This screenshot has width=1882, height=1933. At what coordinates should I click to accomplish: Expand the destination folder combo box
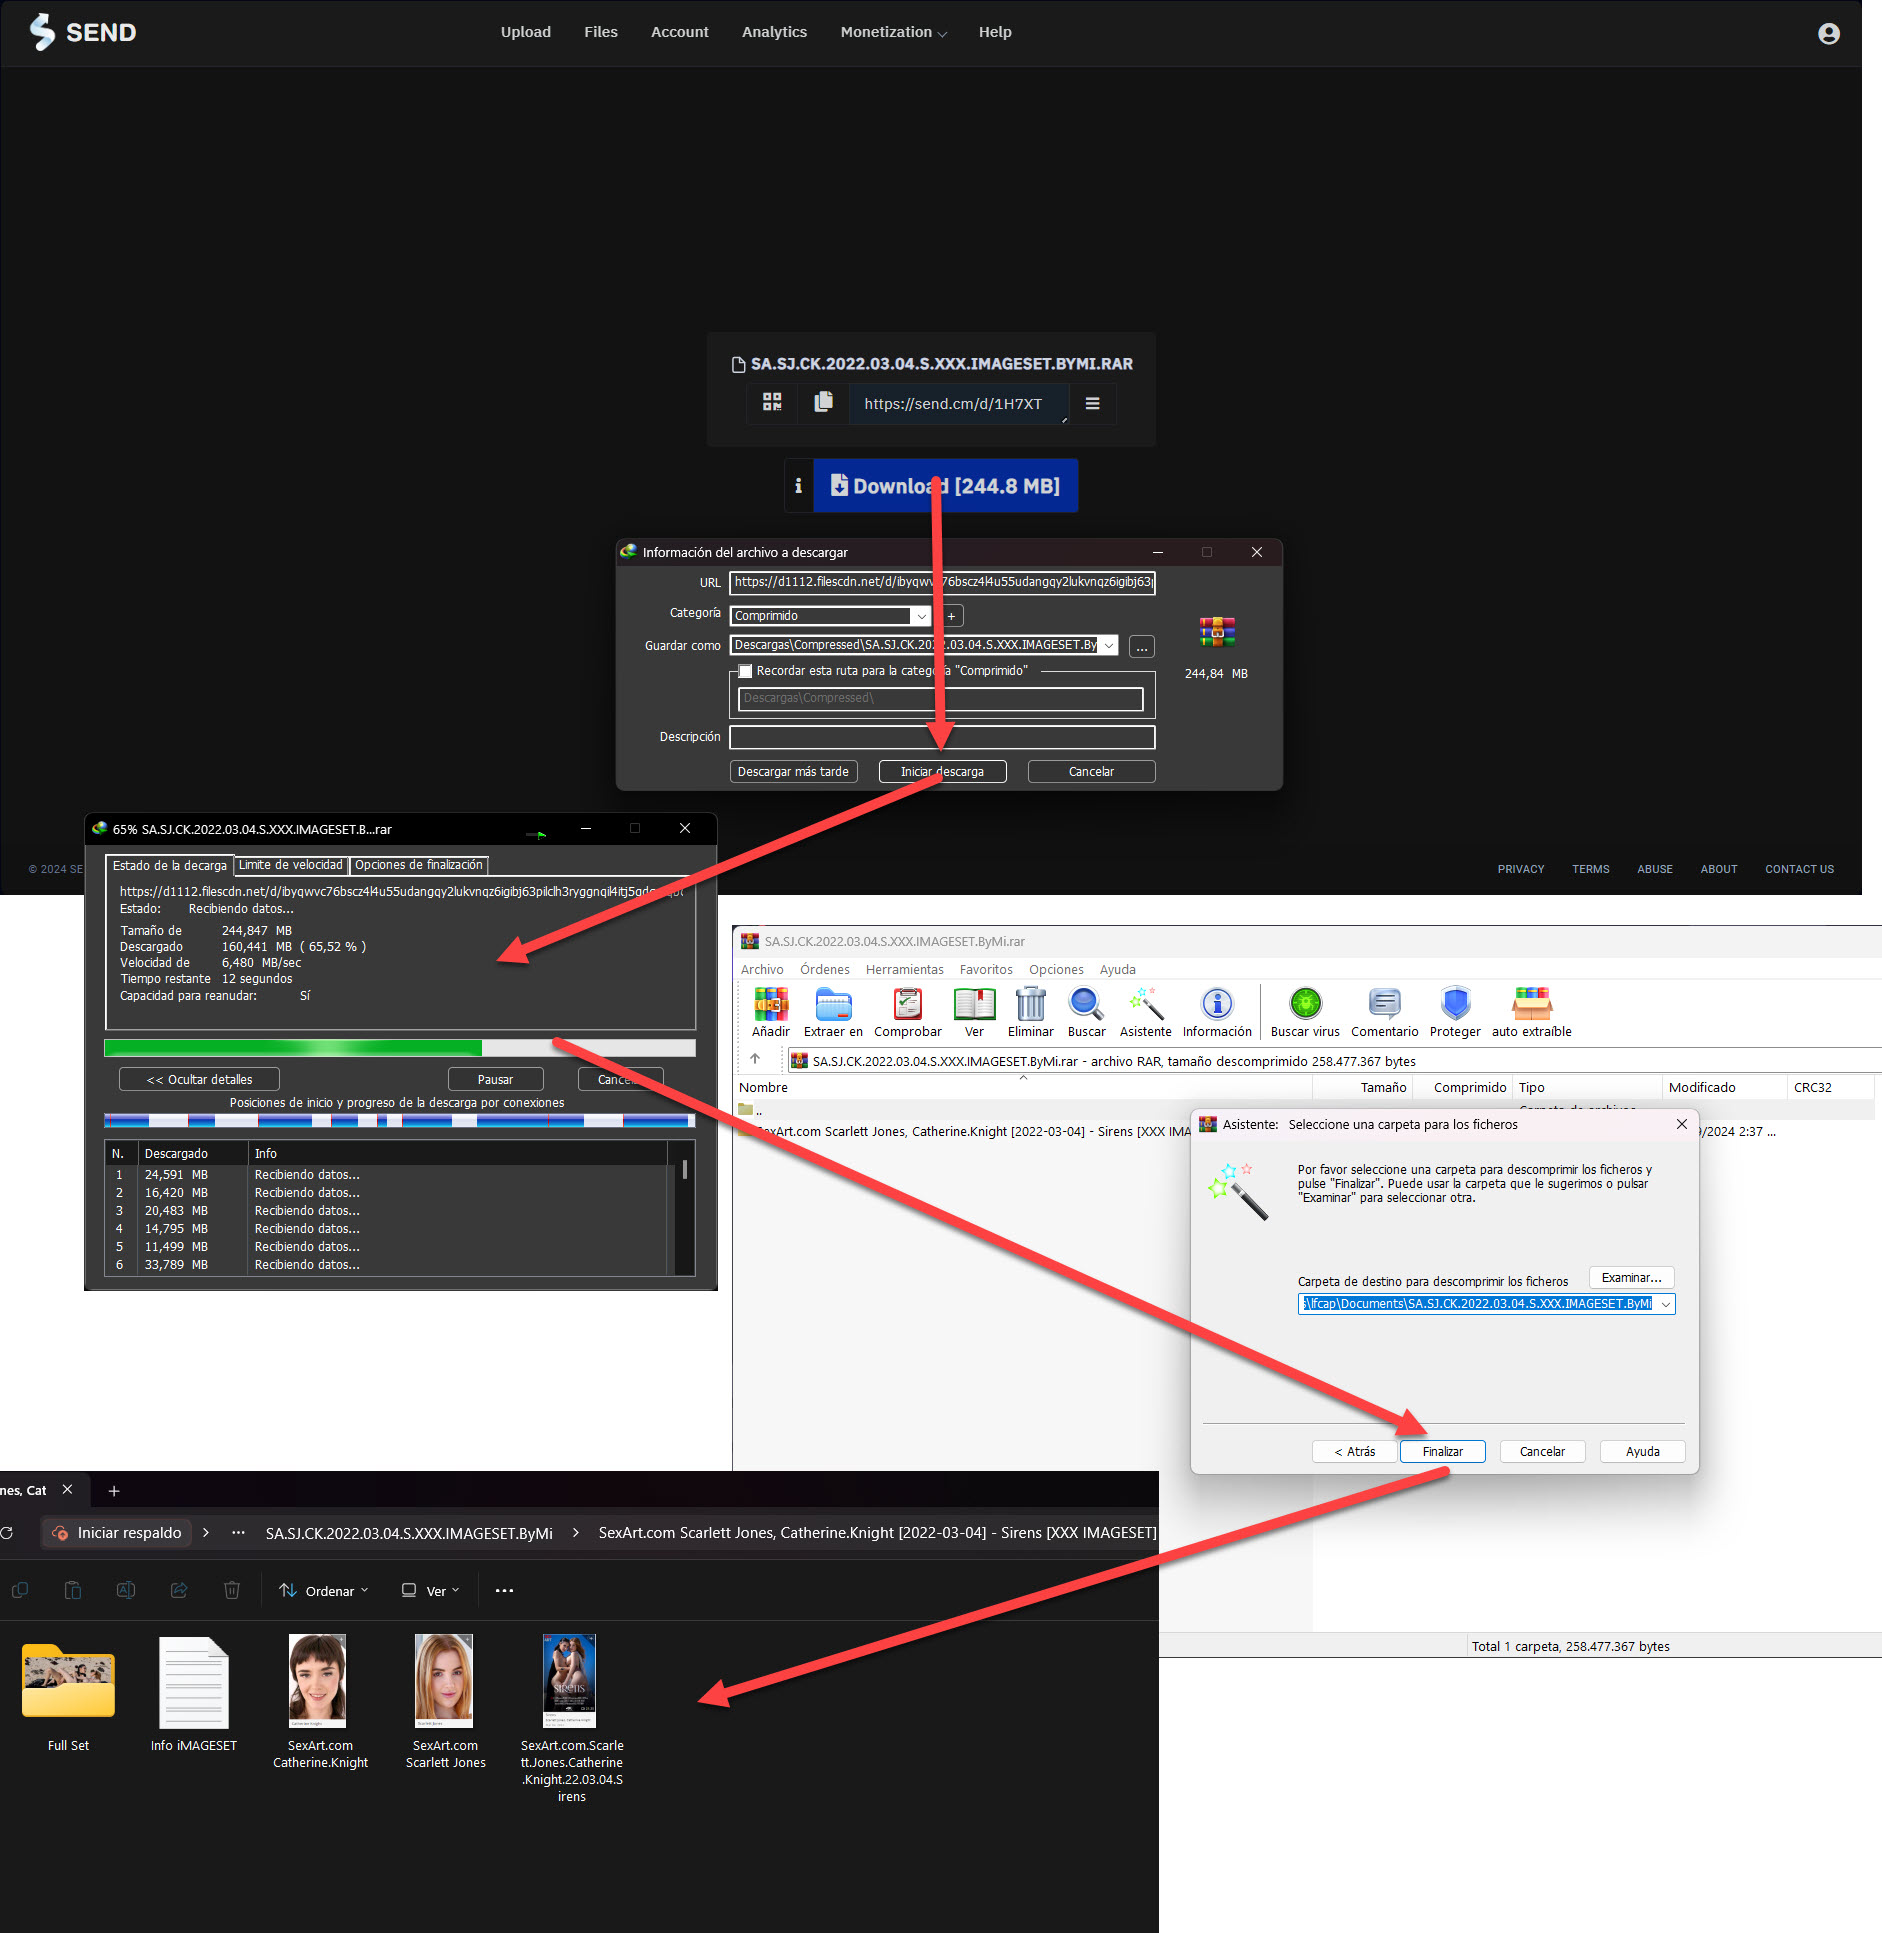click(x=1665, y=1304)
